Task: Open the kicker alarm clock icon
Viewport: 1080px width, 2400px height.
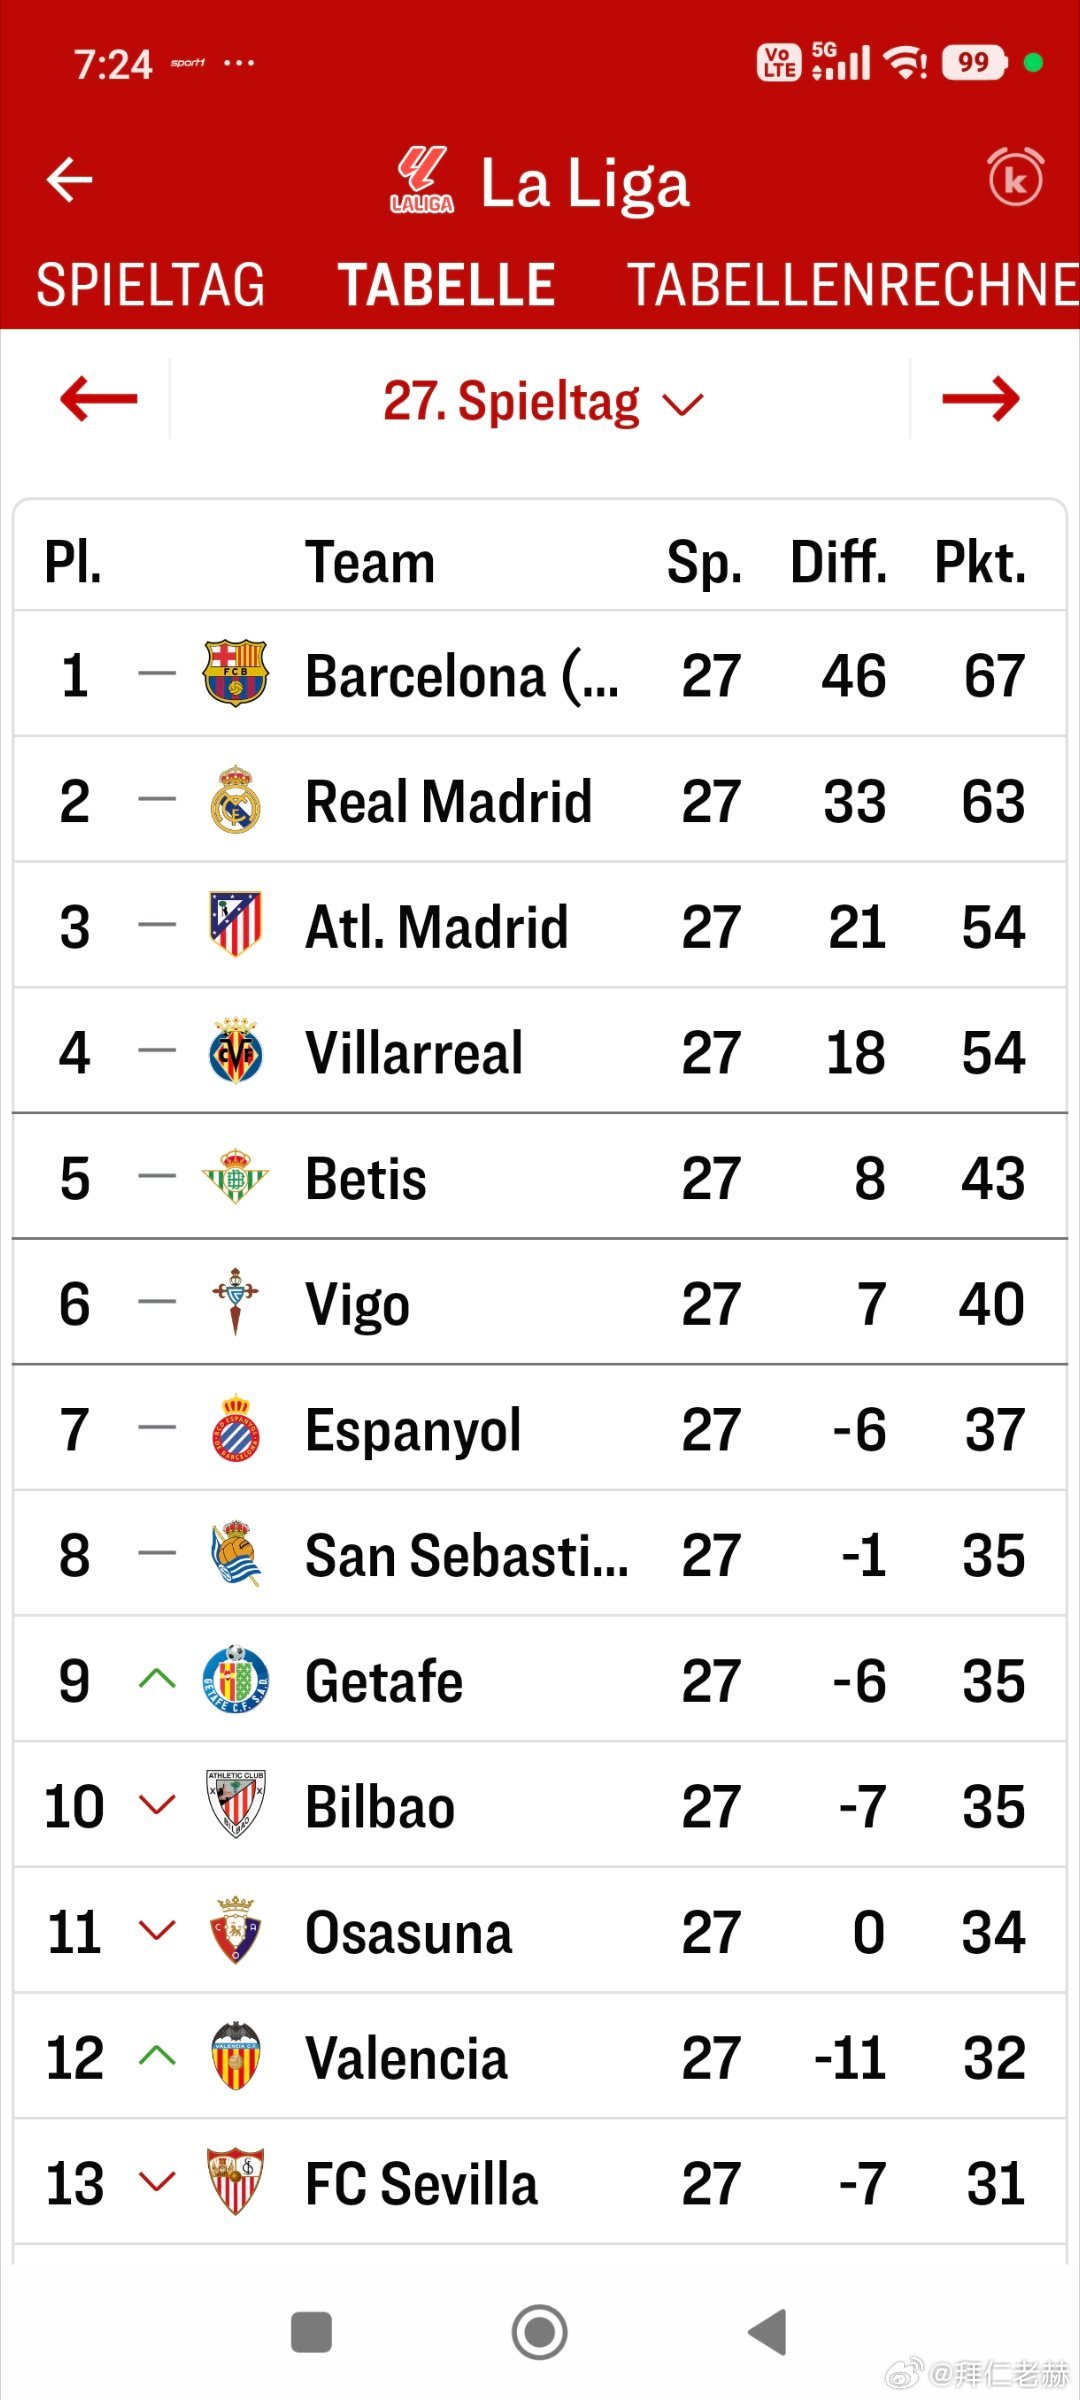Action: tap(1015, 178)
